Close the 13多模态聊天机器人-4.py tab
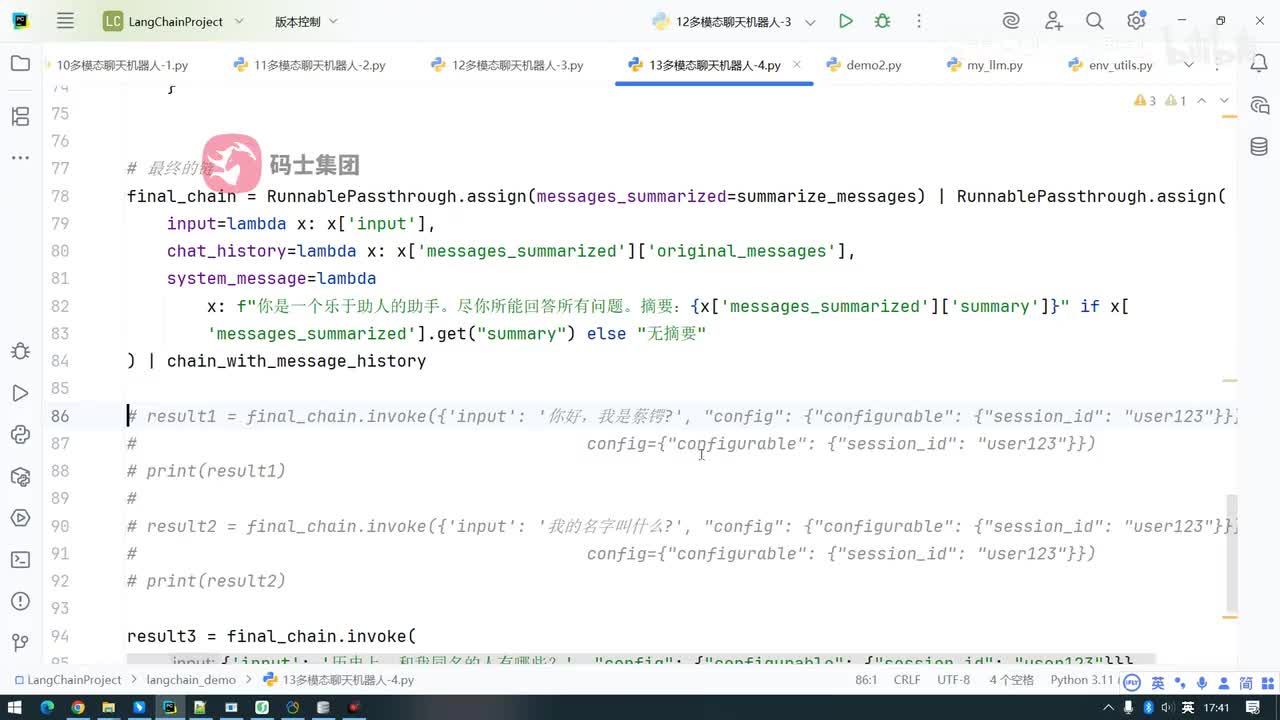The image size is (1280, 720). point(797,64)
